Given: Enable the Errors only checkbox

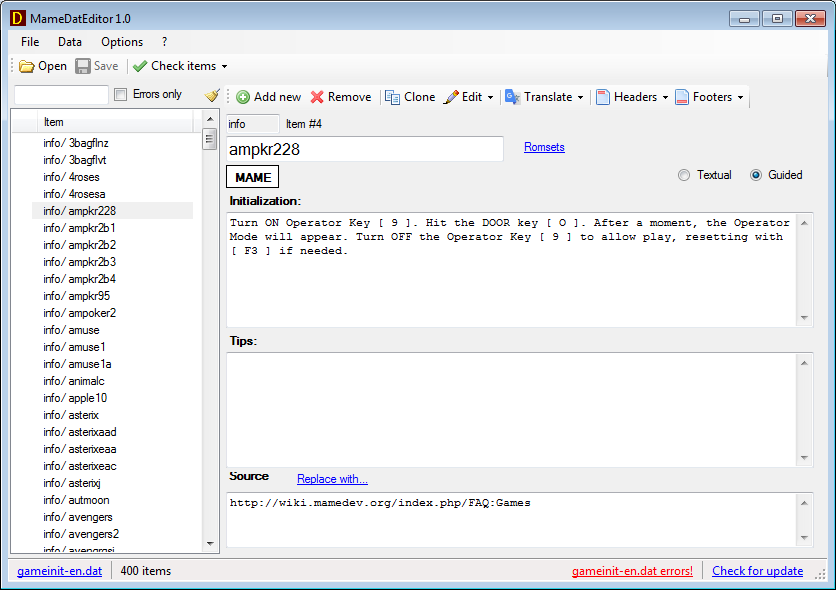Looking at the screenshot, I should tap(121, 95).
